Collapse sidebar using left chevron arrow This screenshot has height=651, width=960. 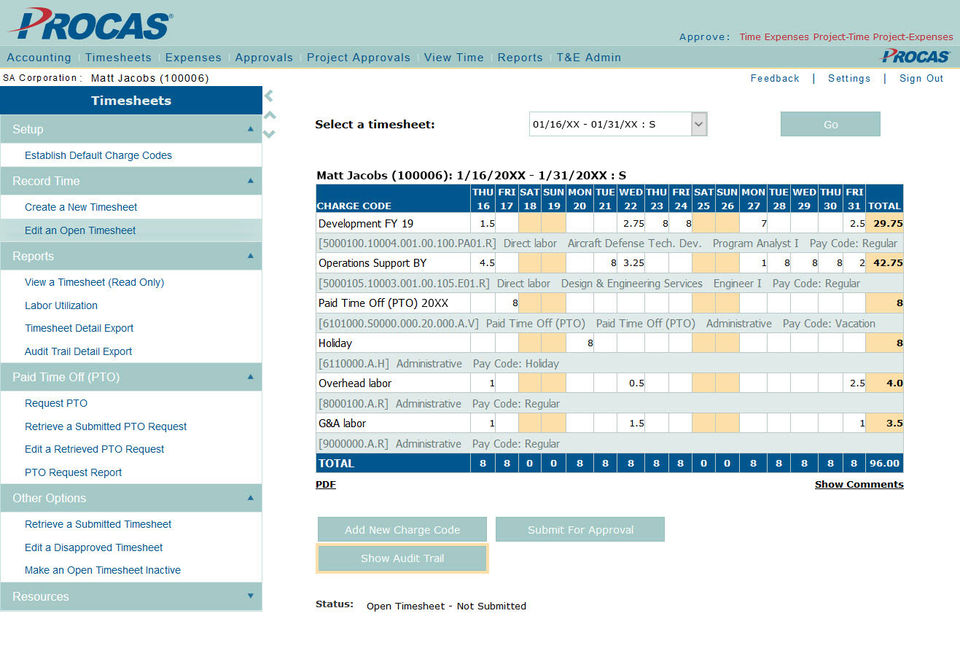(269, 96)
